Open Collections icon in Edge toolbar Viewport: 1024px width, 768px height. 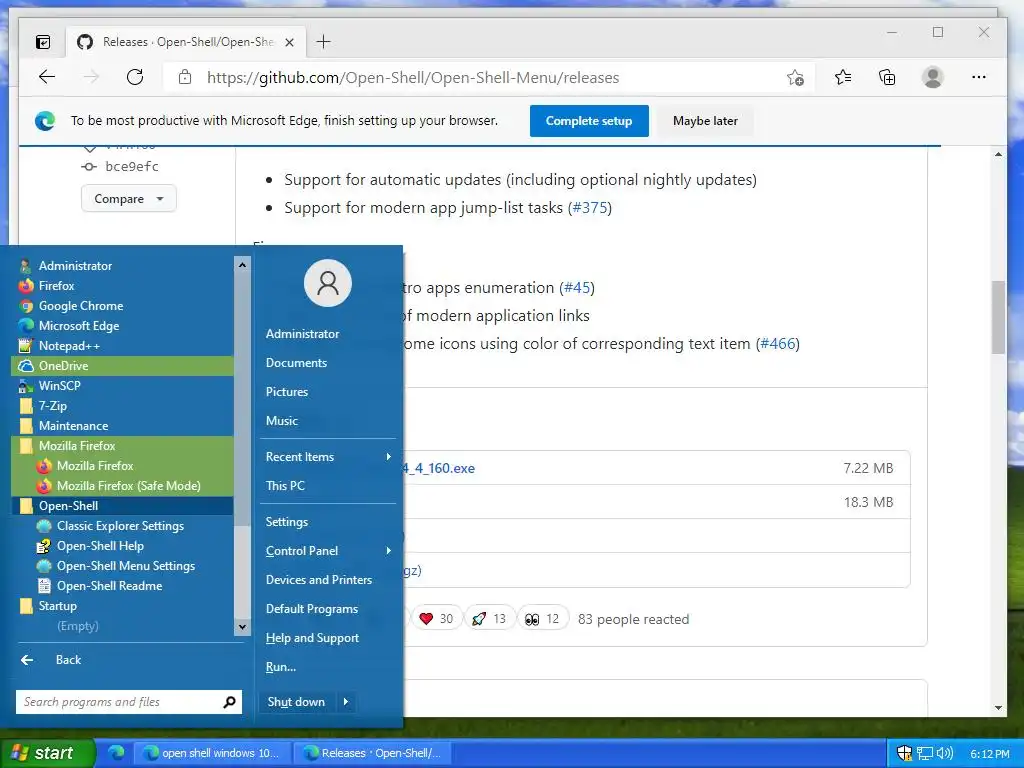click(x=887, y=78)
